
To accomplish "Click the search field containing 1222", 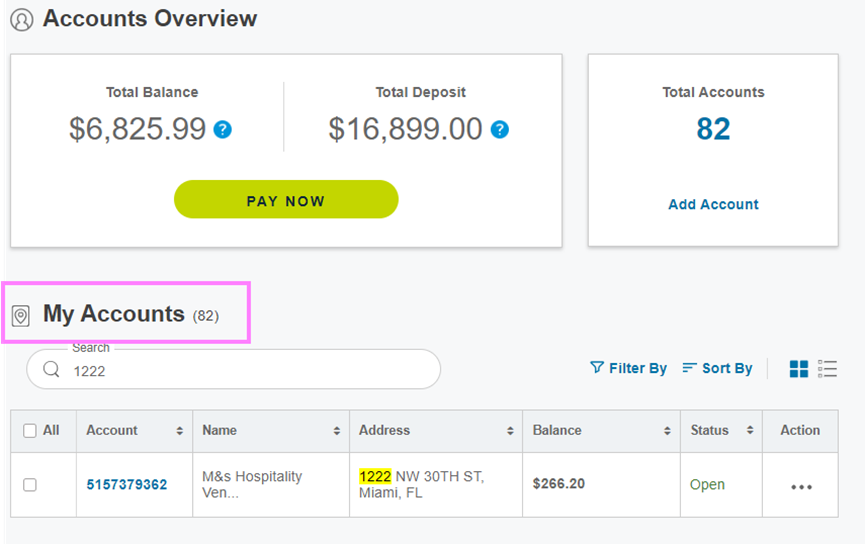I will coord(233,369).
